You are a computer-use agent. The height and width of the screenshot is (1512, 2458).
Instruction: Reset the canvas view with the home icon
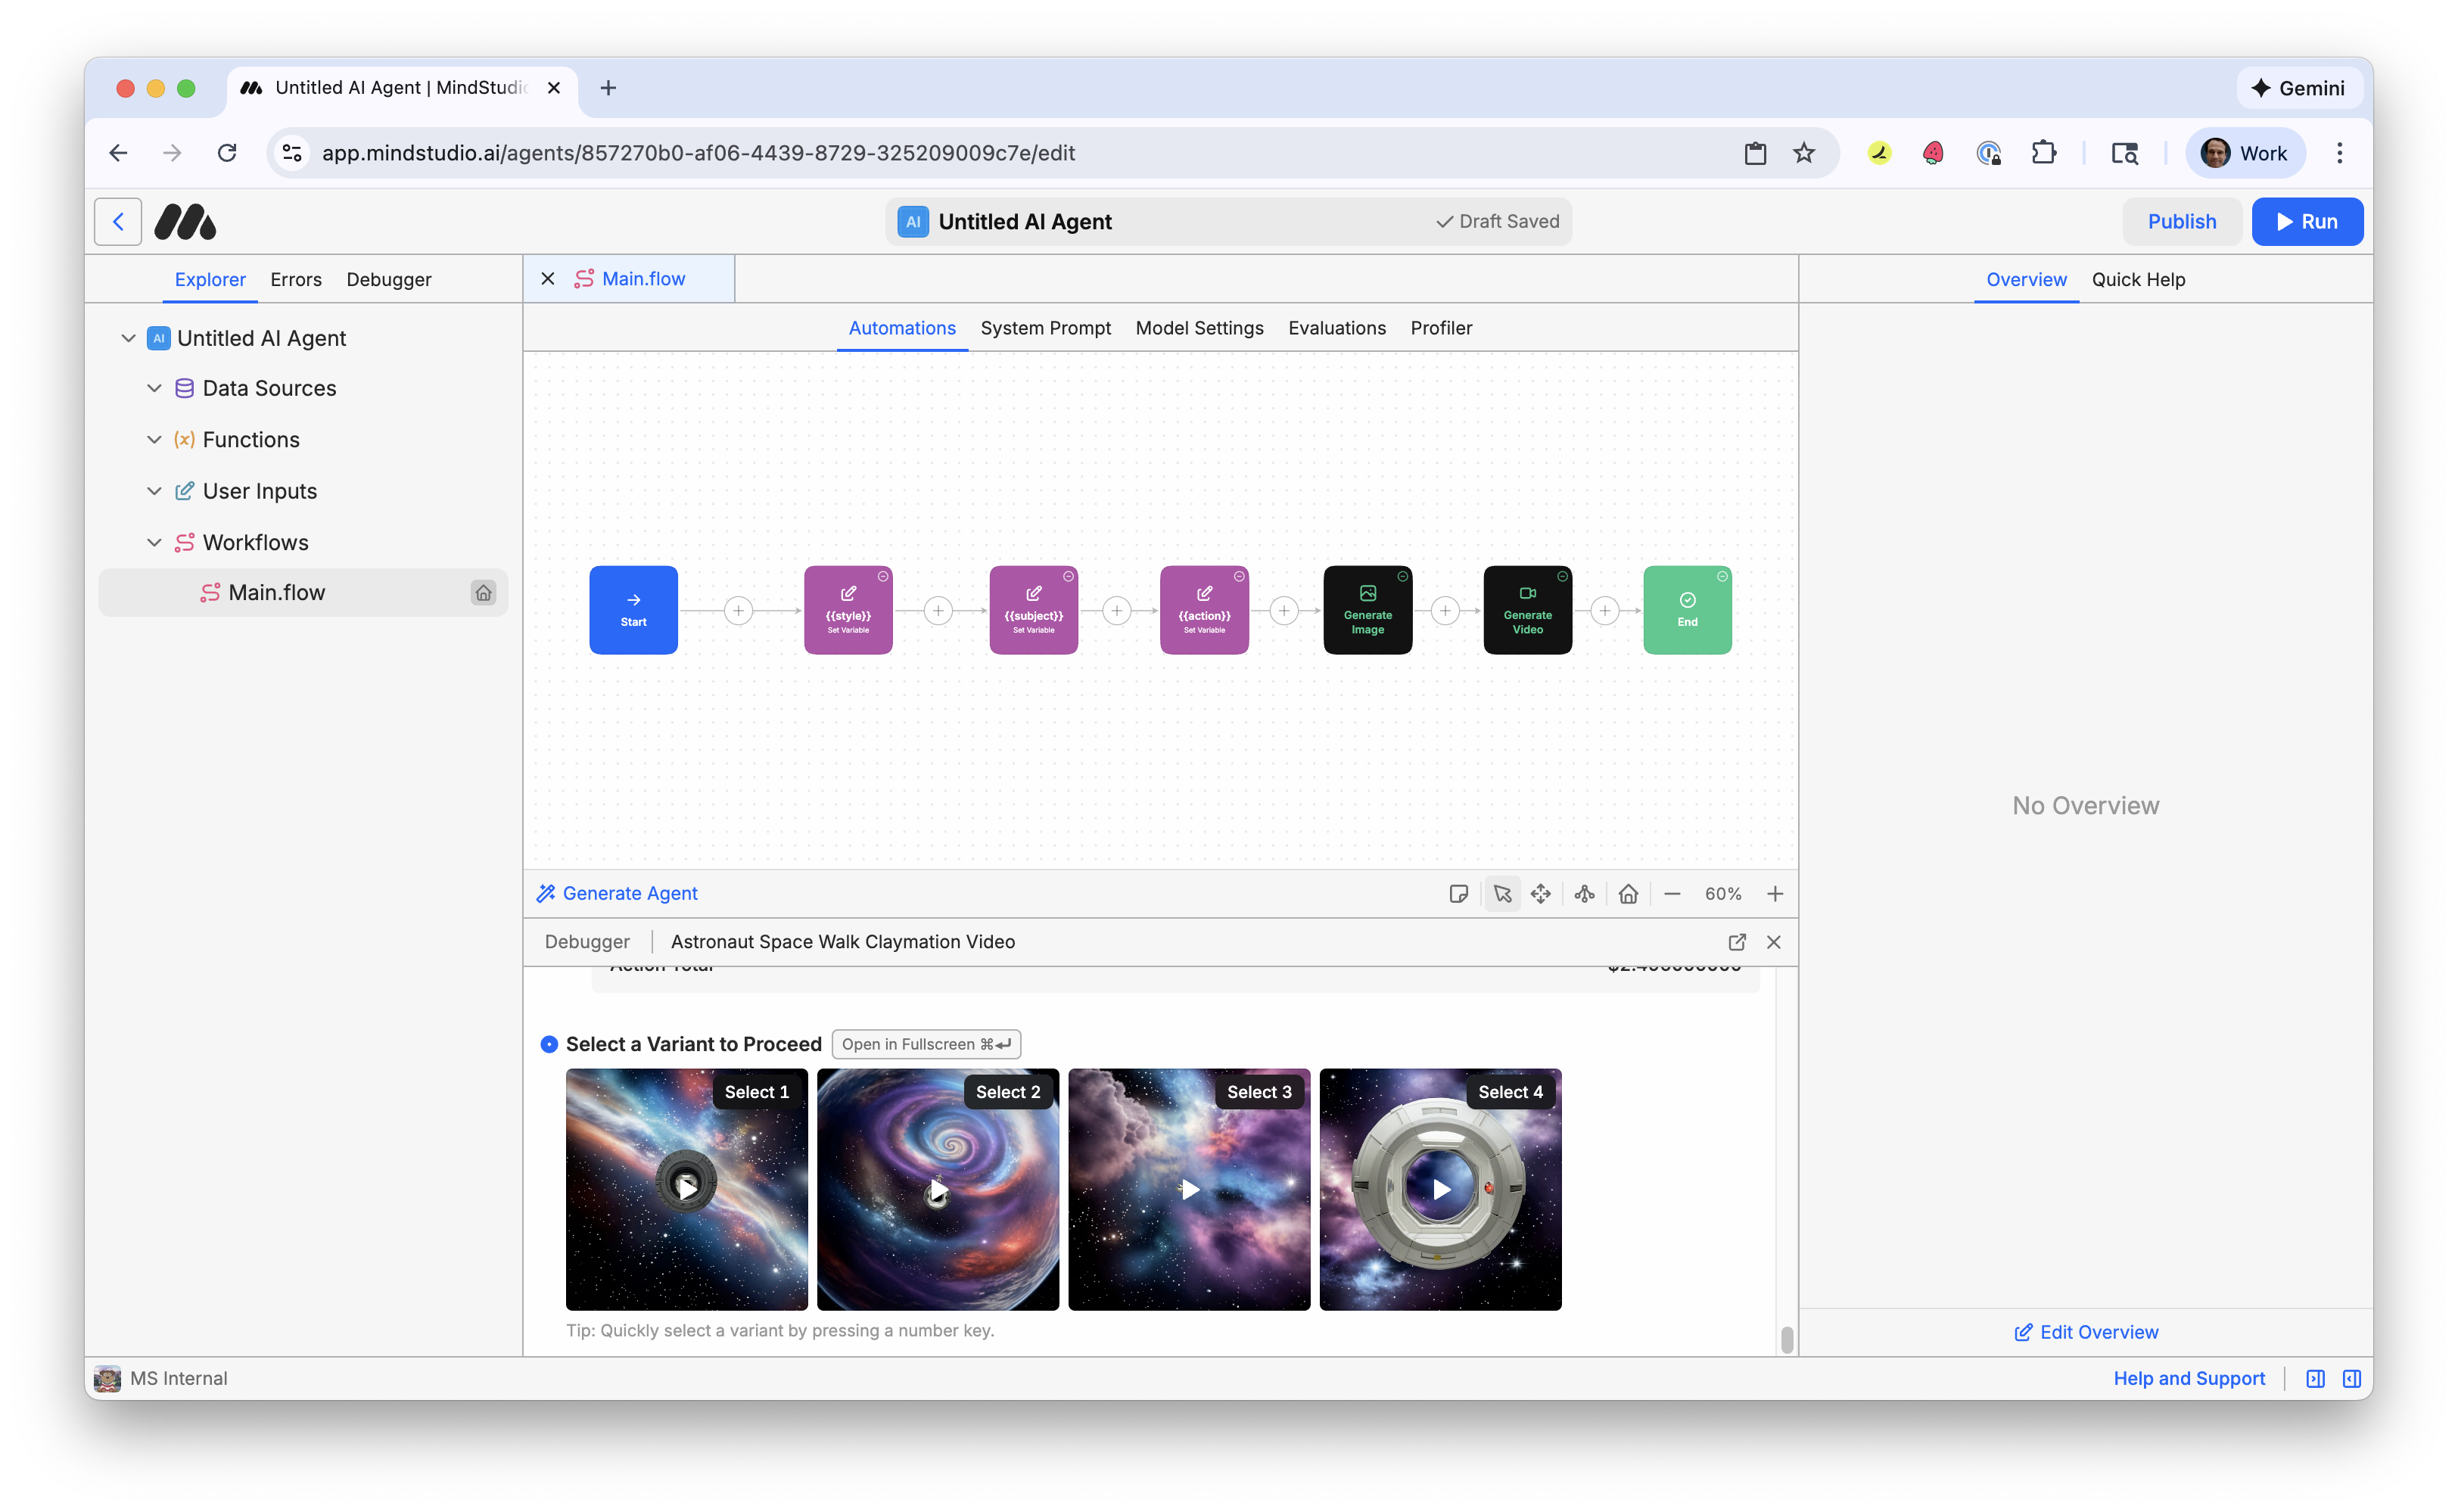click(x=1628, y=893)
